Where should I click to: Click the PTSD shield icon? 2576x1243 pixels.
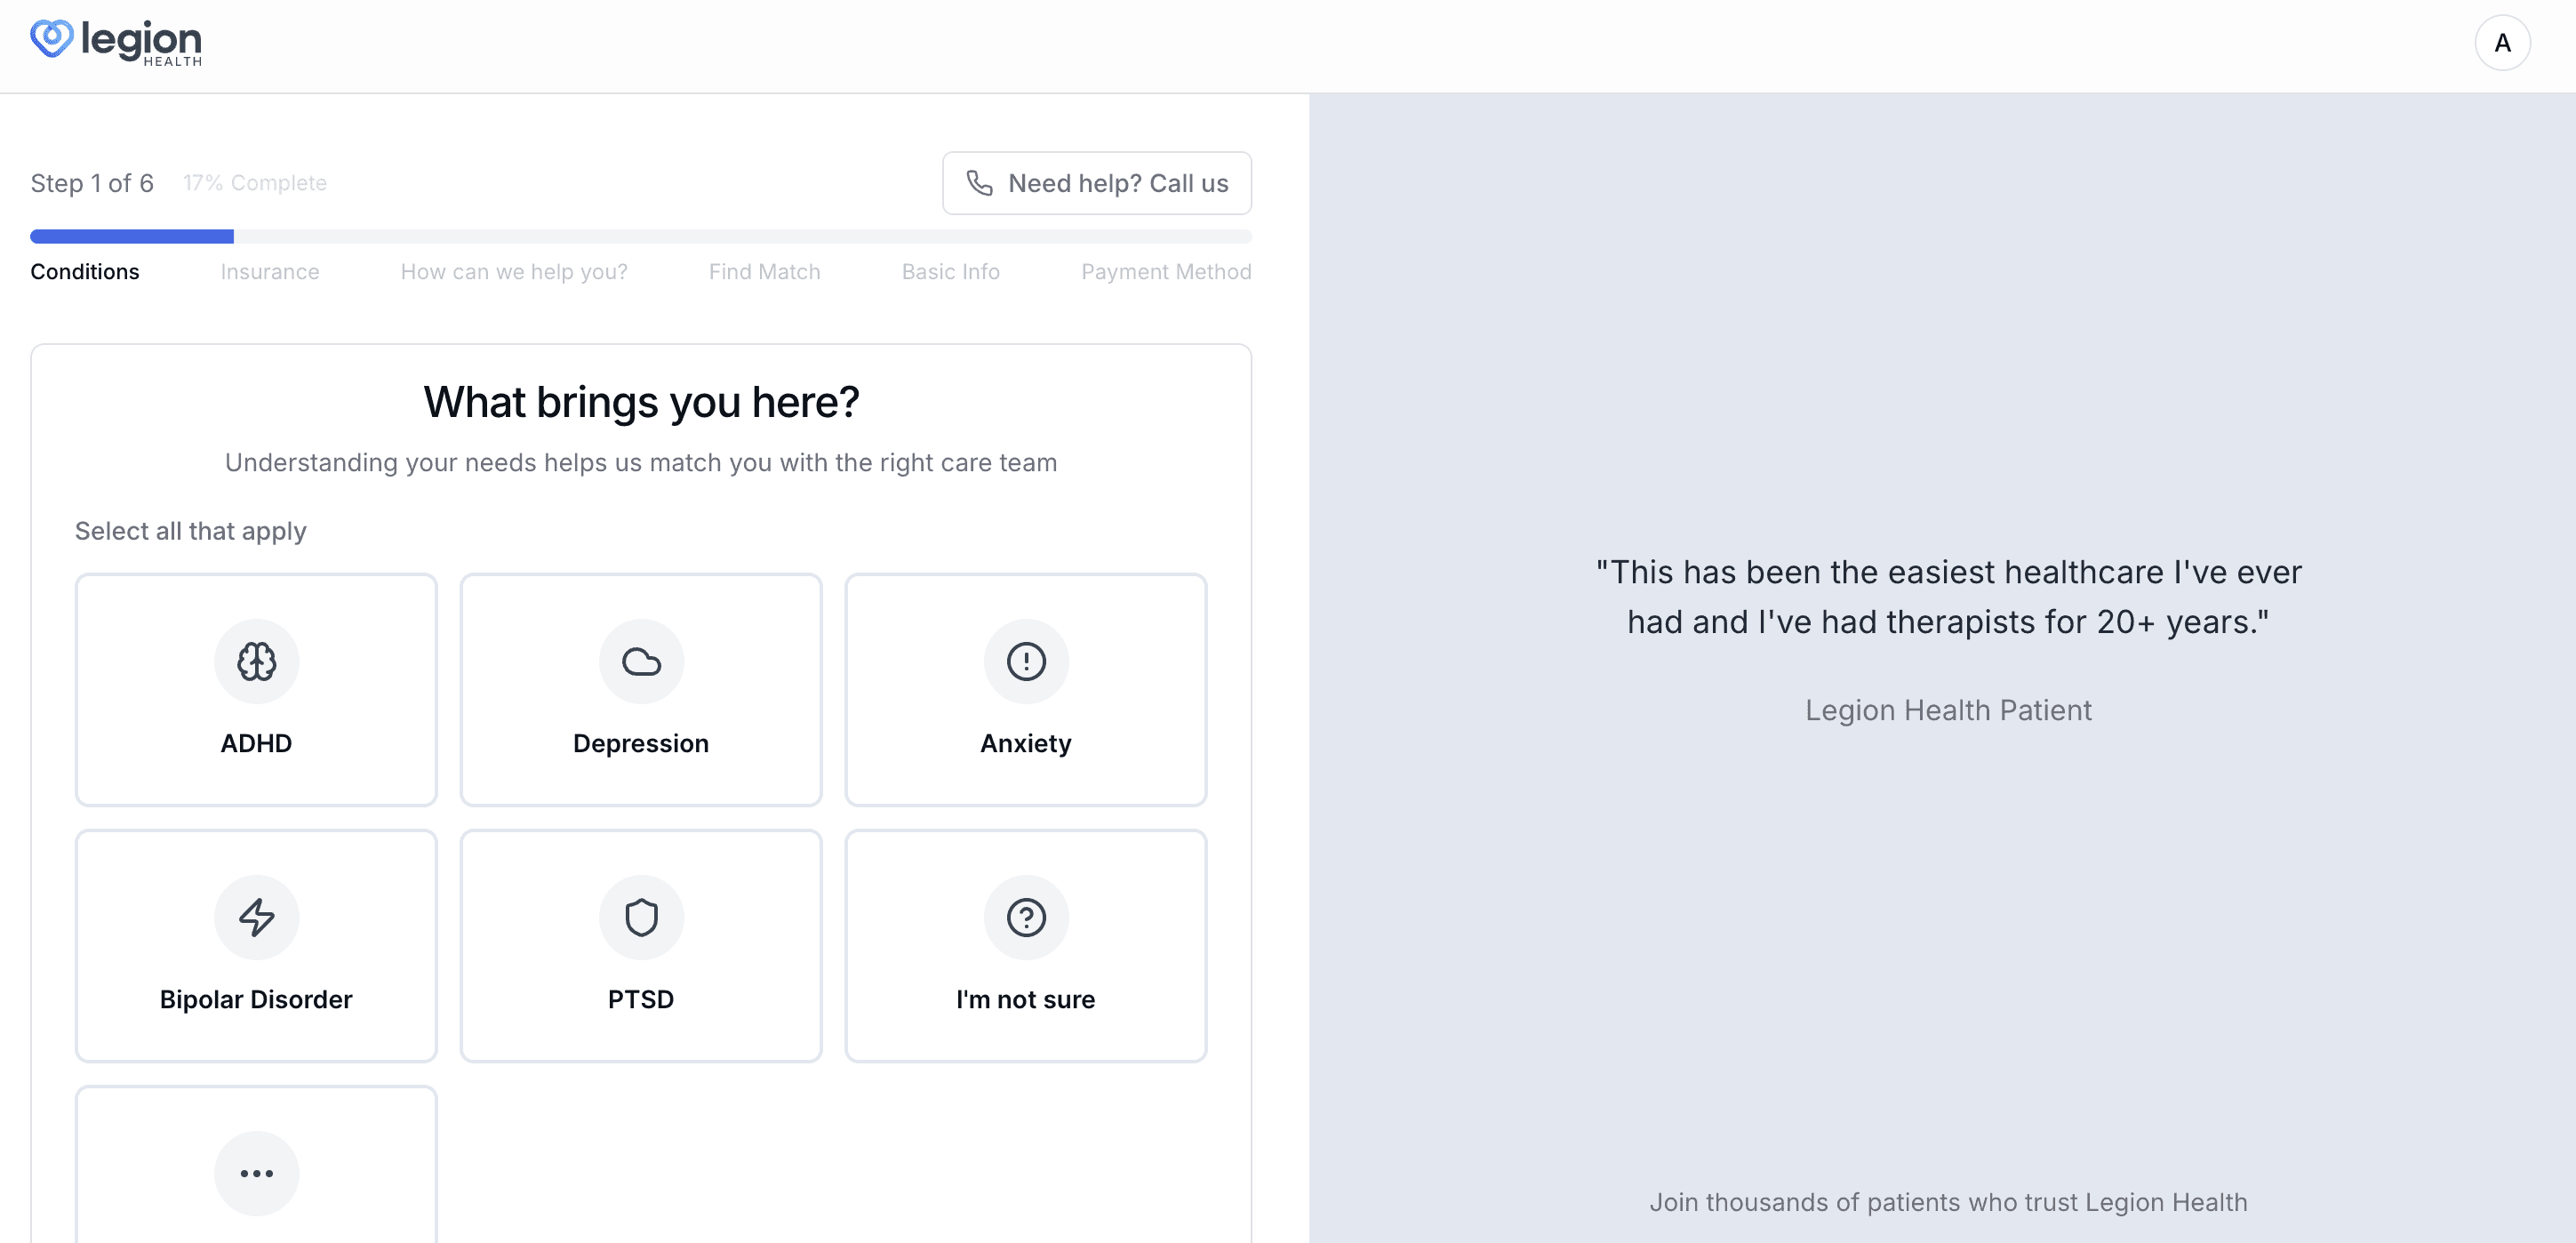click(x=641, y=917)
